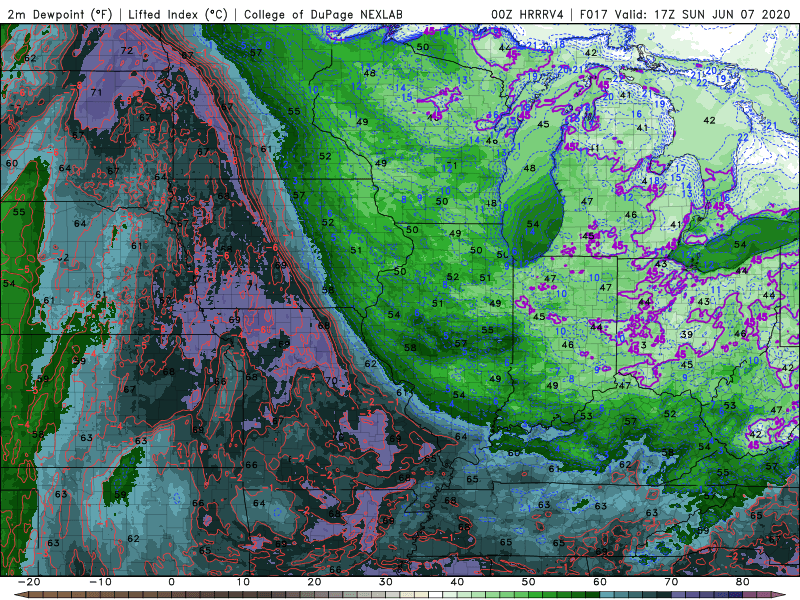Click the '30' label under the color scale
The height and width of the screenshot is (600, 800).
tap(386, 582)
